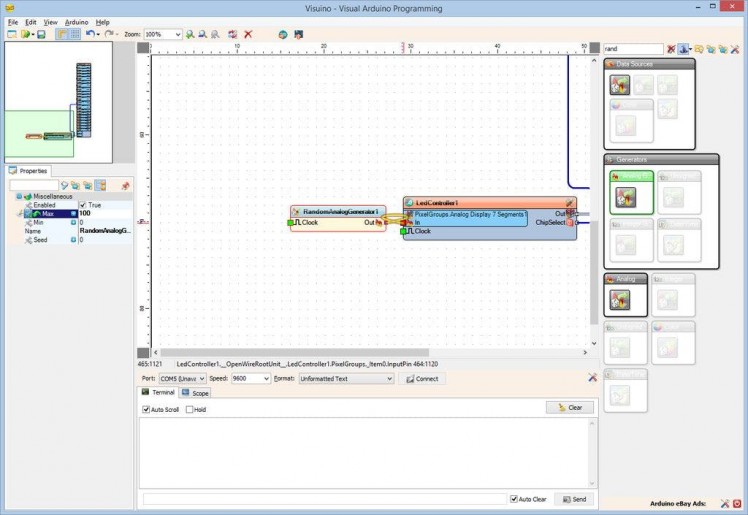Screen dimensions: 748x515
Task: Uncheck the Auto Scroll checkbox
Action: pyautogui.click(x=146, y=410)
